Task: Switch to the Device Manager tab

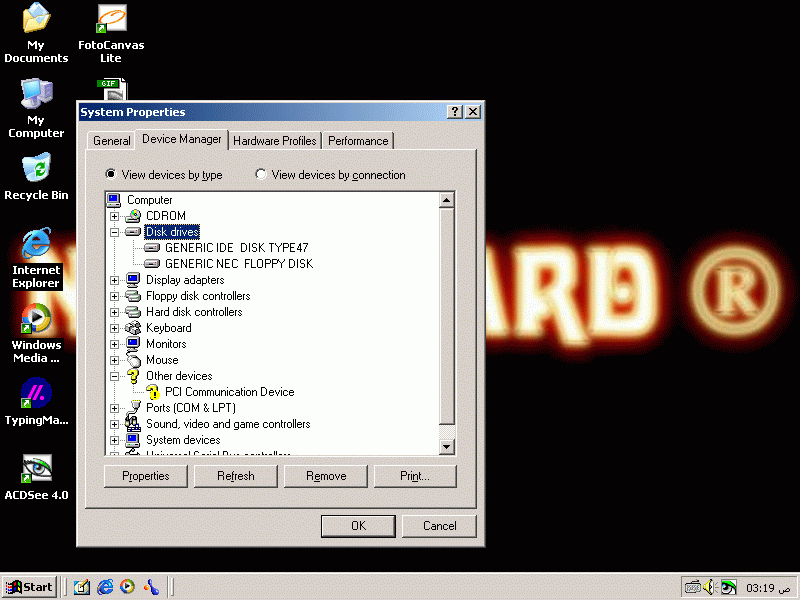Action: (x=182, y=139)
